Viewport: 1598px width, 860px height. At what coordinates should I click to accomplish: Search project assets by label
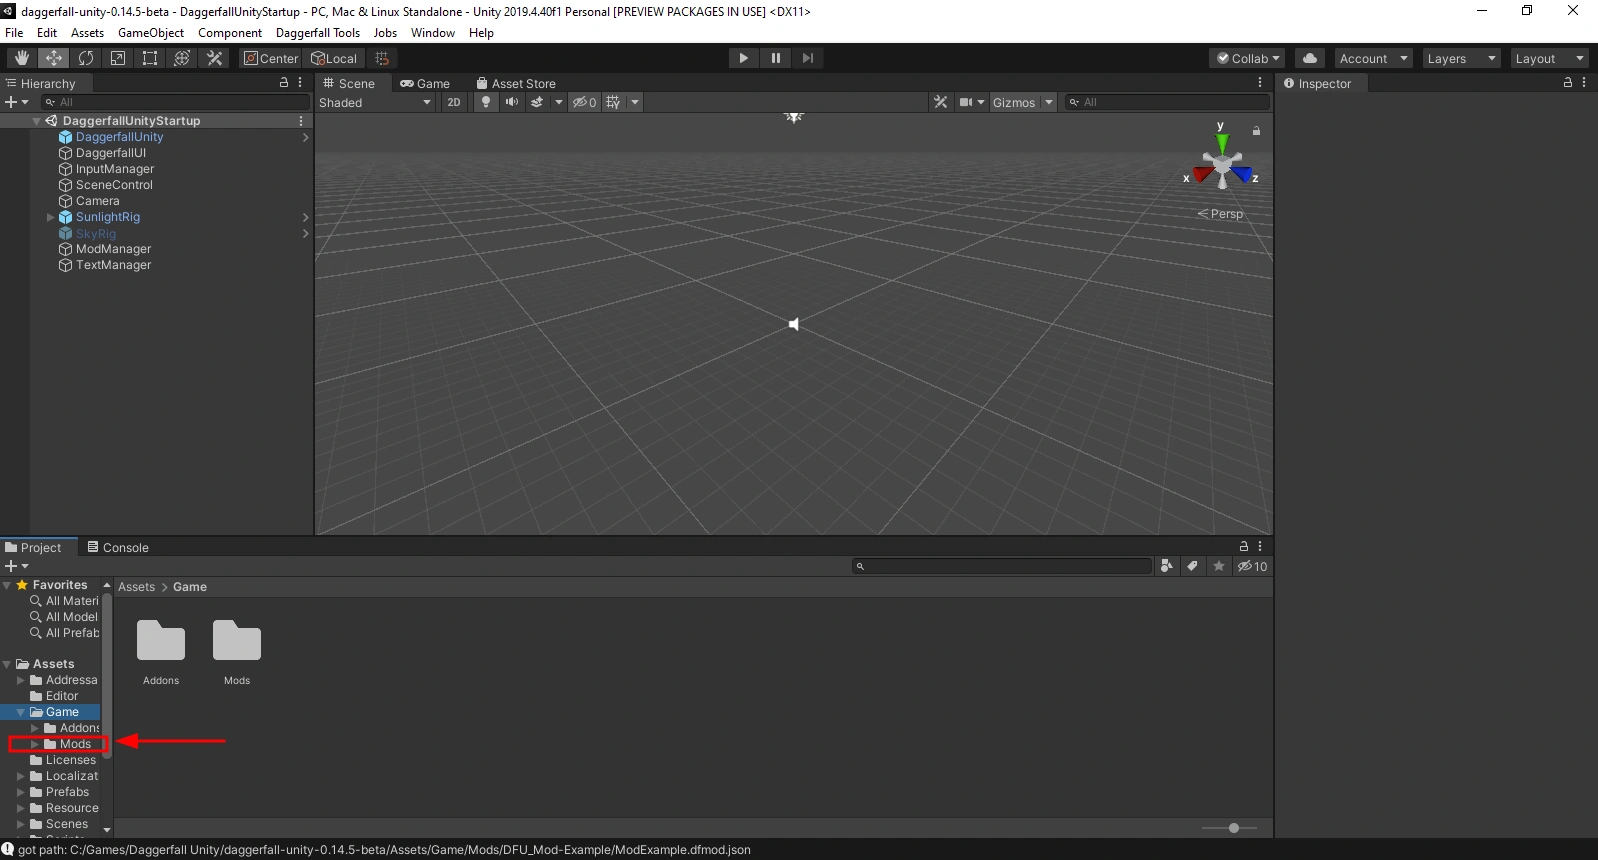coord(1193,566)
